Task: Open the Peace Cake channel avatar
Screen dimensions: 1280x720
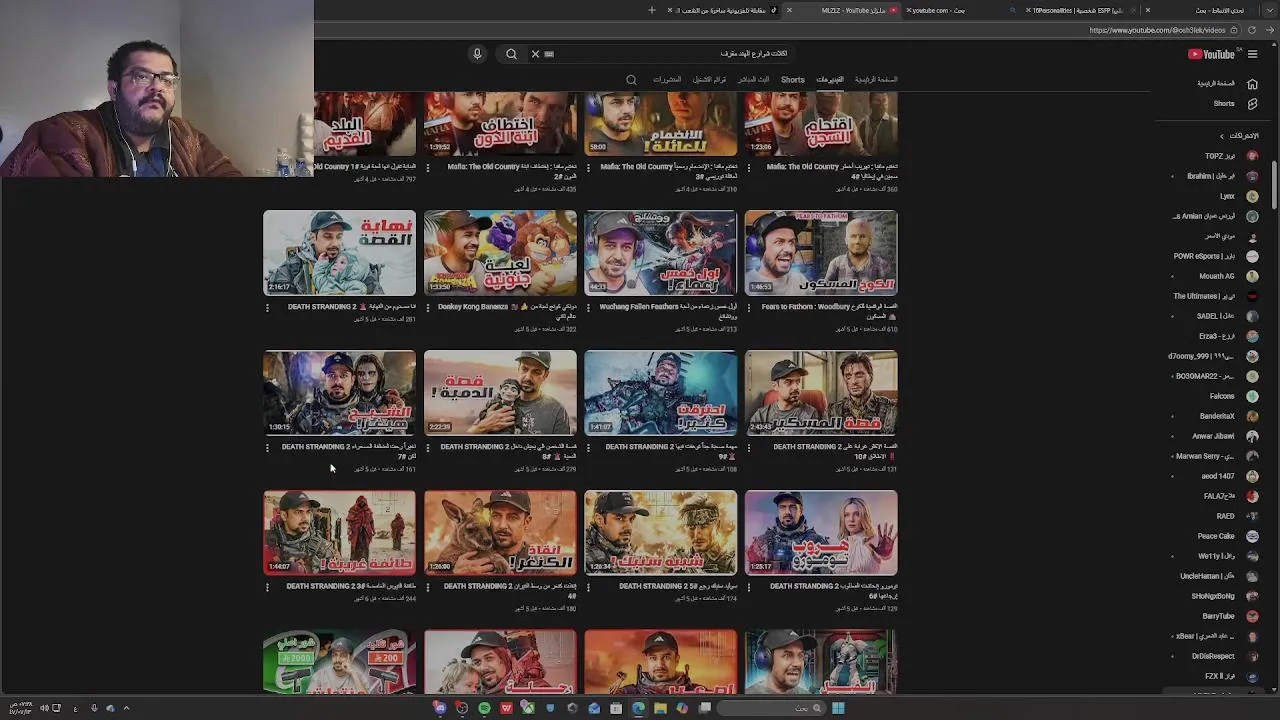Action: pos(1252,536)
